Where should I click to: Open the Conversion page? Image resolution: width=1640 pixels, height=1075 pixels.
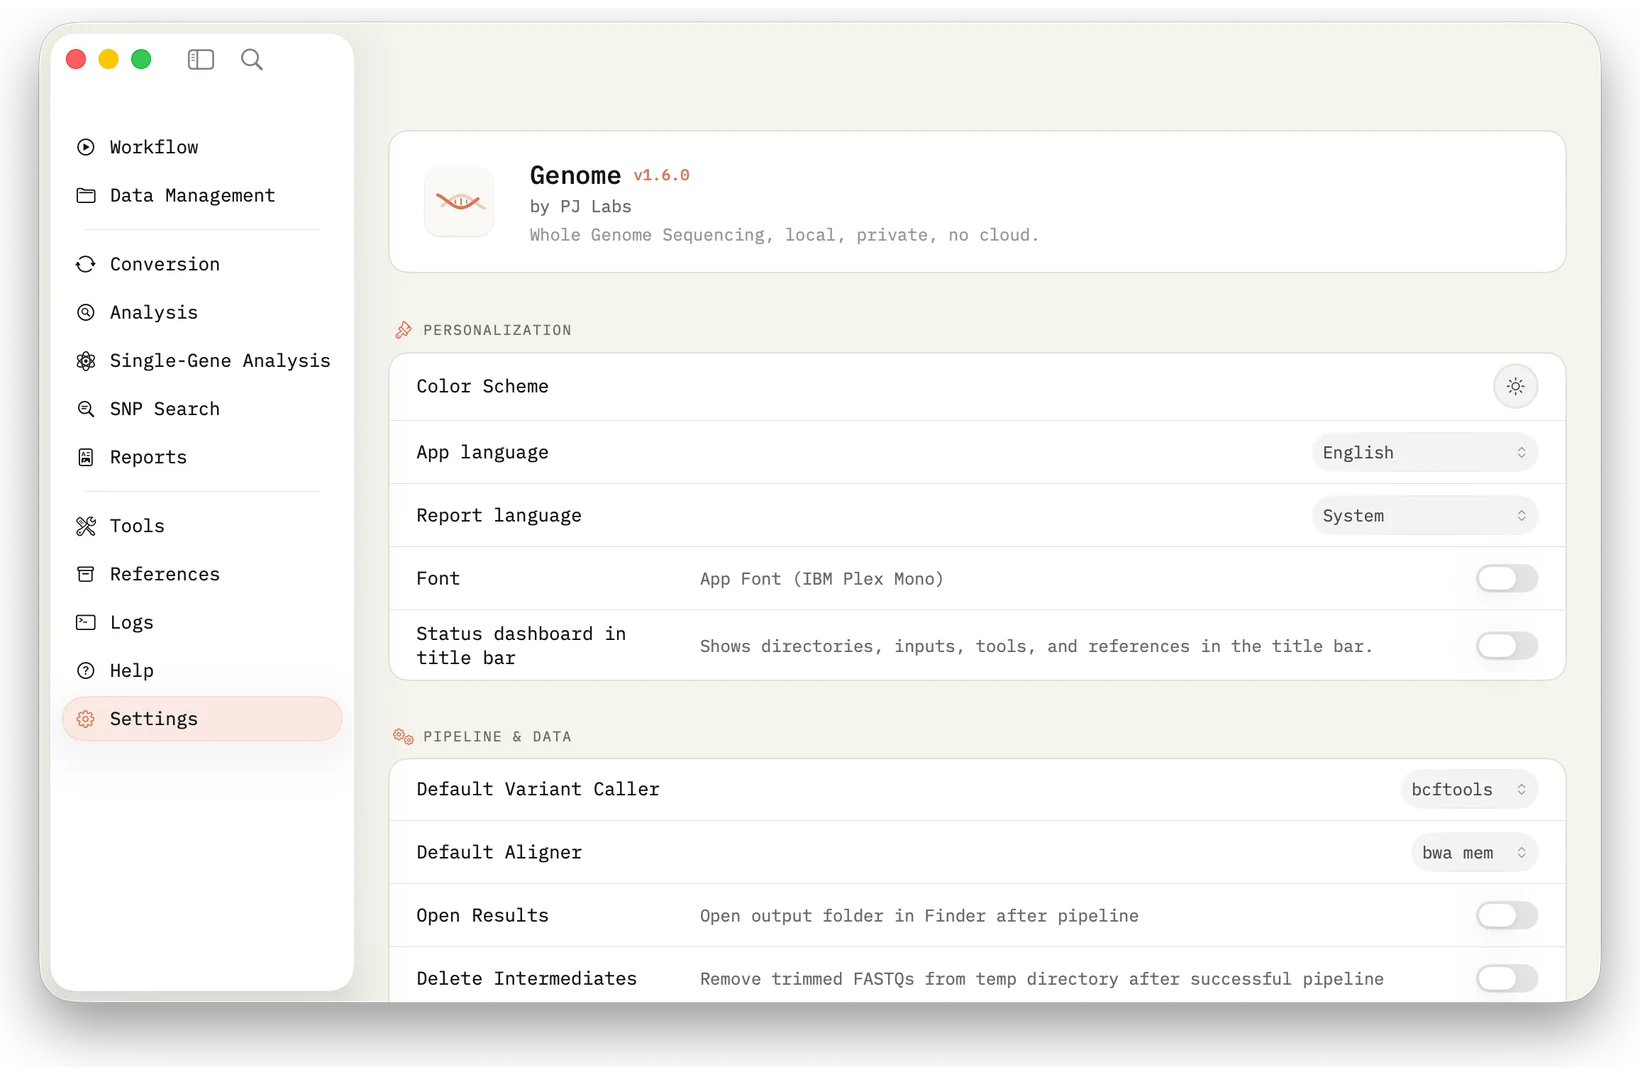click(x=202, y=264)
